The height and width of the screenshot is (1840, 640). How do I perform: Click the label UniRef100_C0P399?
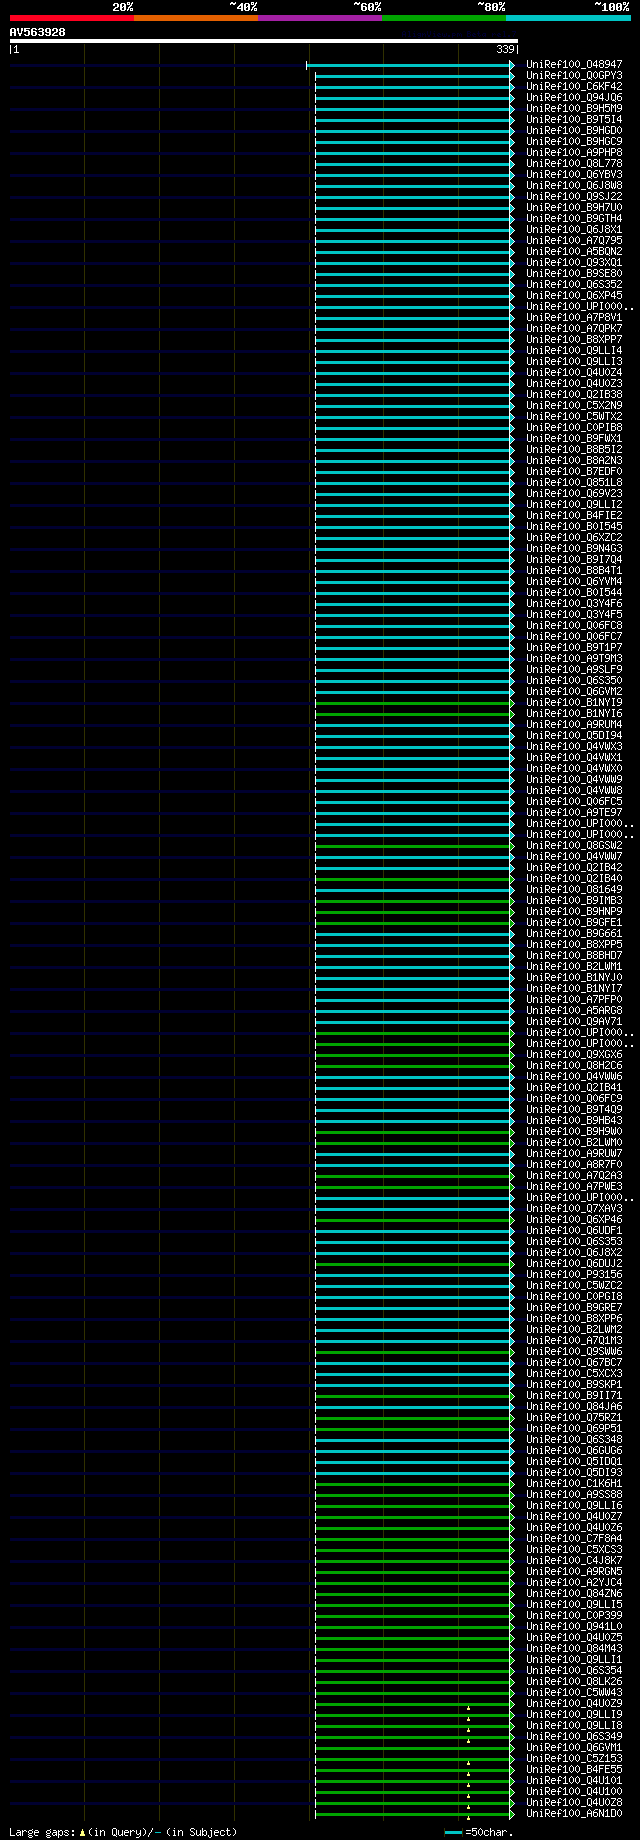pos(574,1615)
